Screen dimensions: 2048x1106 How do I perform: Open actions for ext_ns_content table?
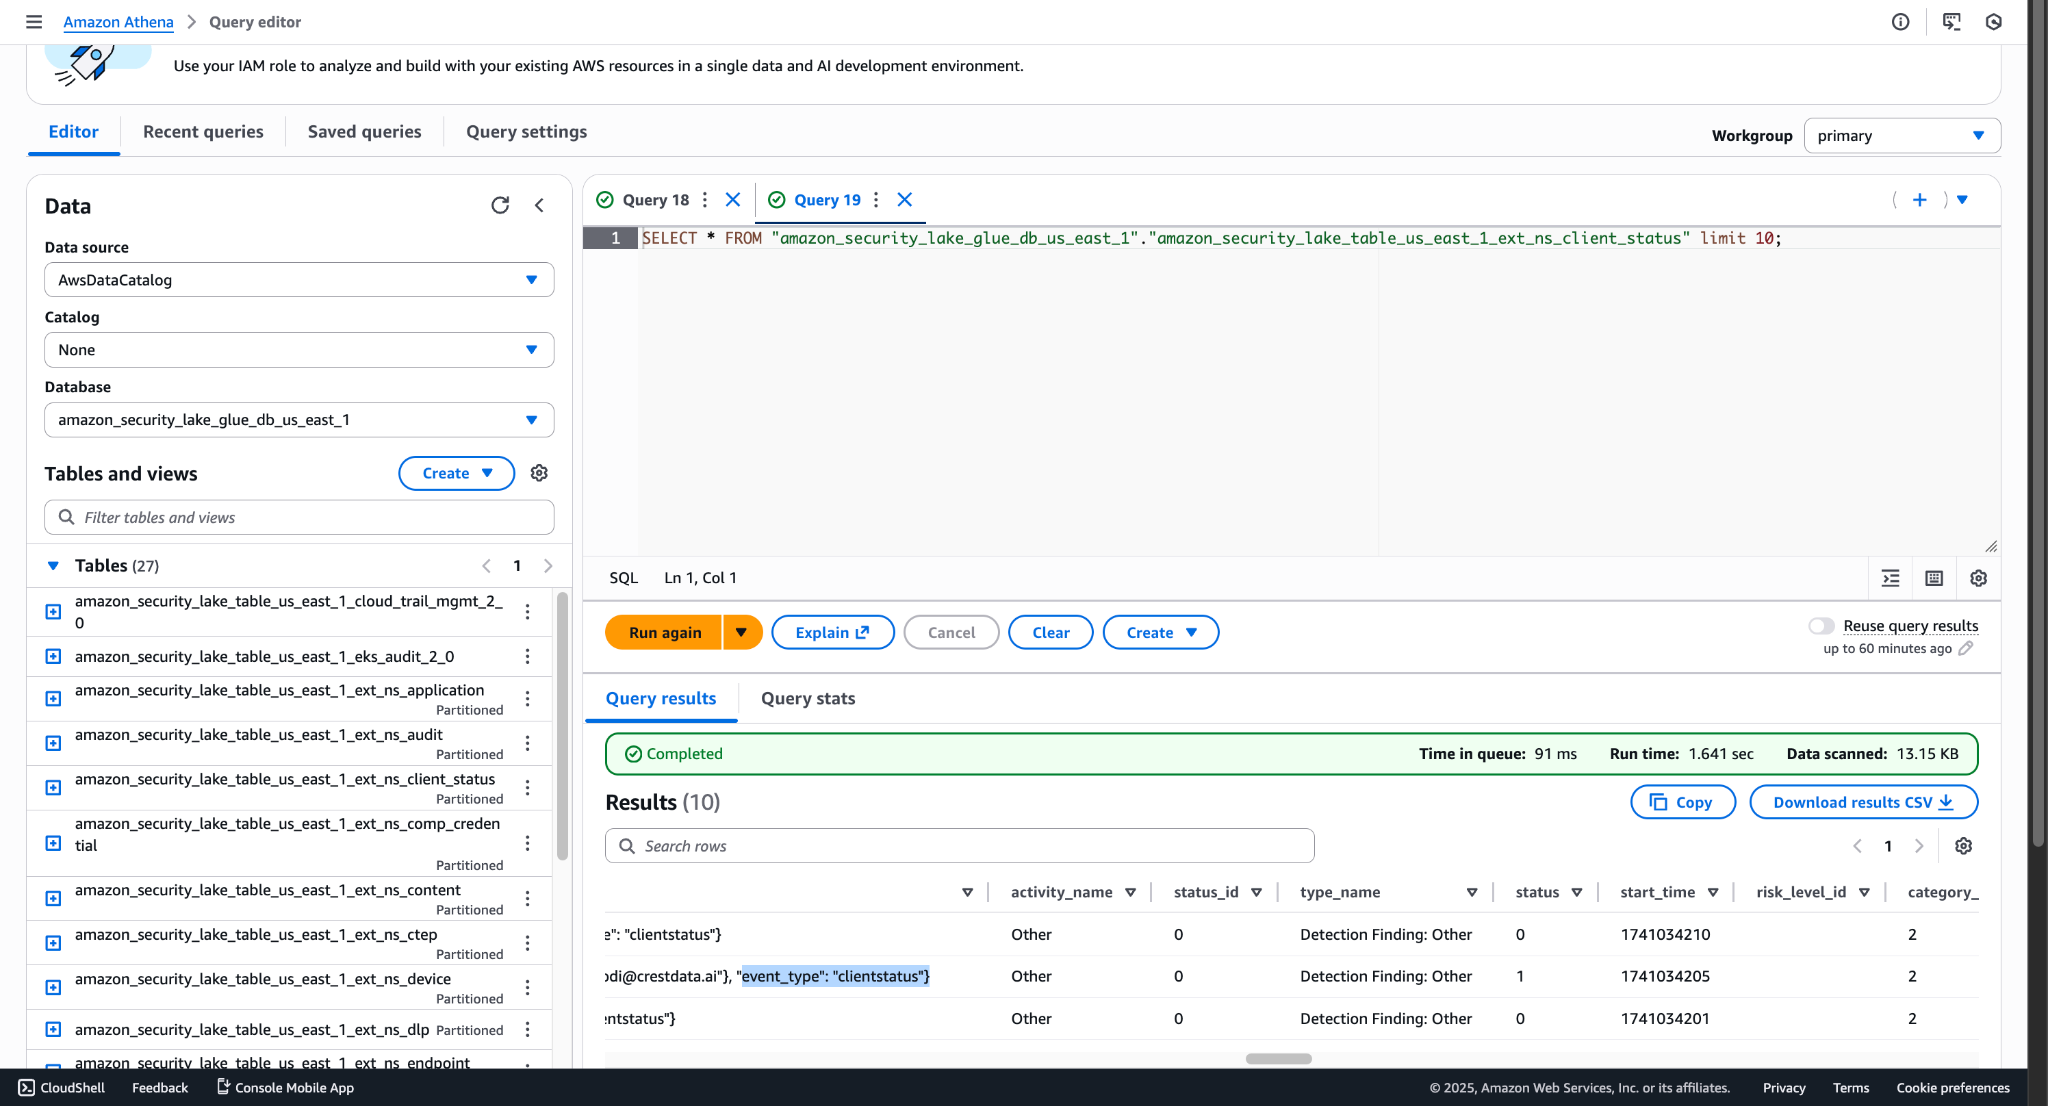pos(527,899)
